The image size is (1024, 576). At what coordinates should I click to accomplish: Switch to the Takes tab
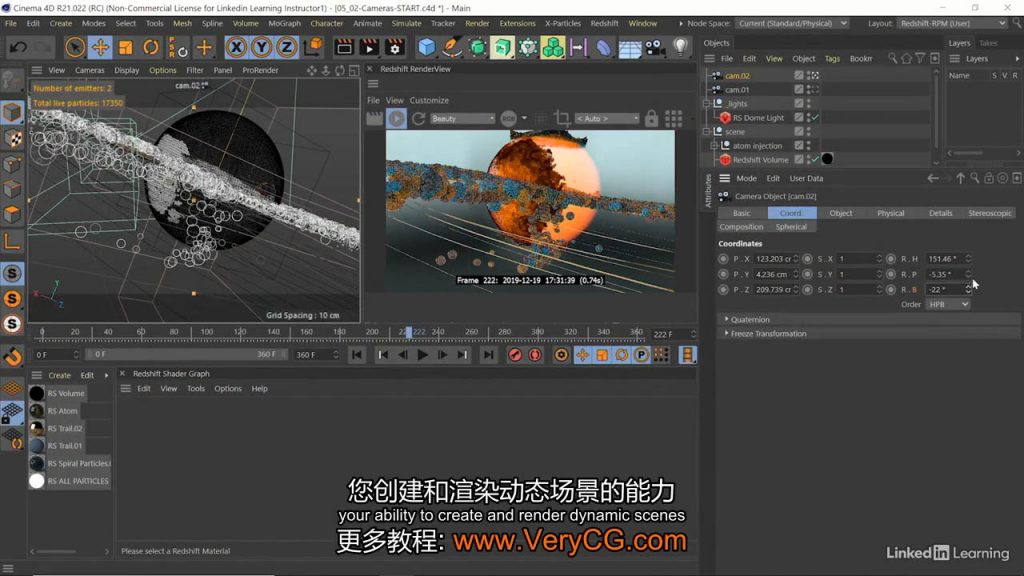tap(987, 43)
